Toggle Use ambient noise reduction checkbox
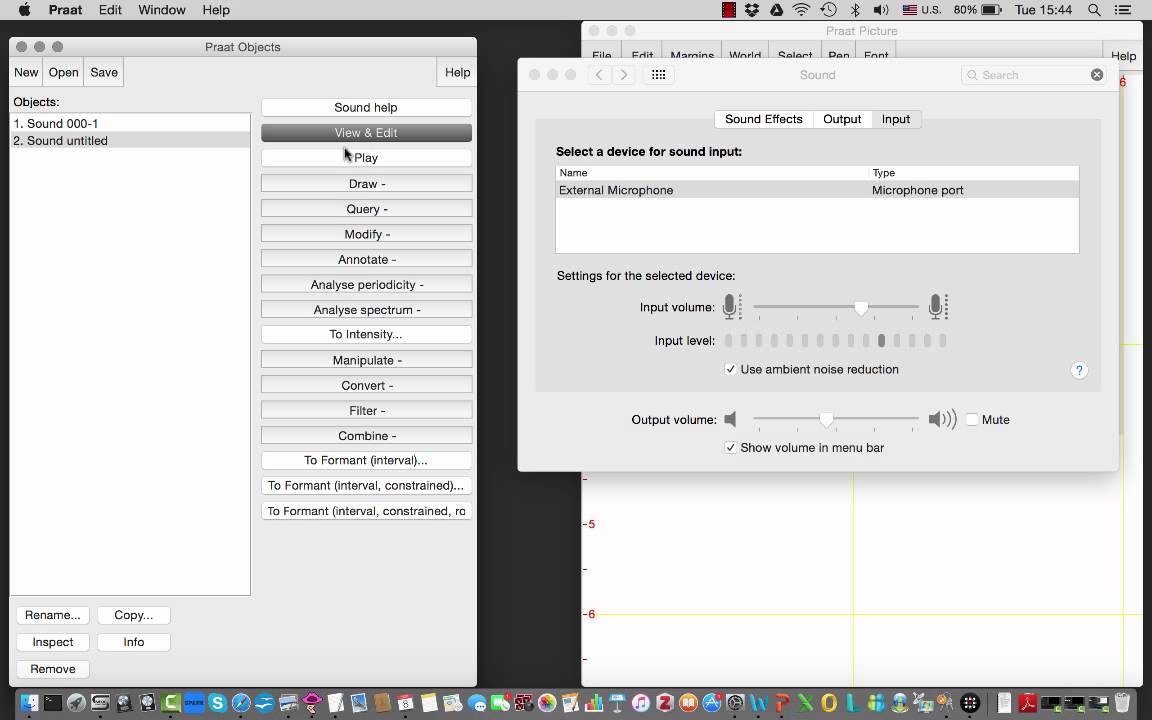 click(730, 370)
